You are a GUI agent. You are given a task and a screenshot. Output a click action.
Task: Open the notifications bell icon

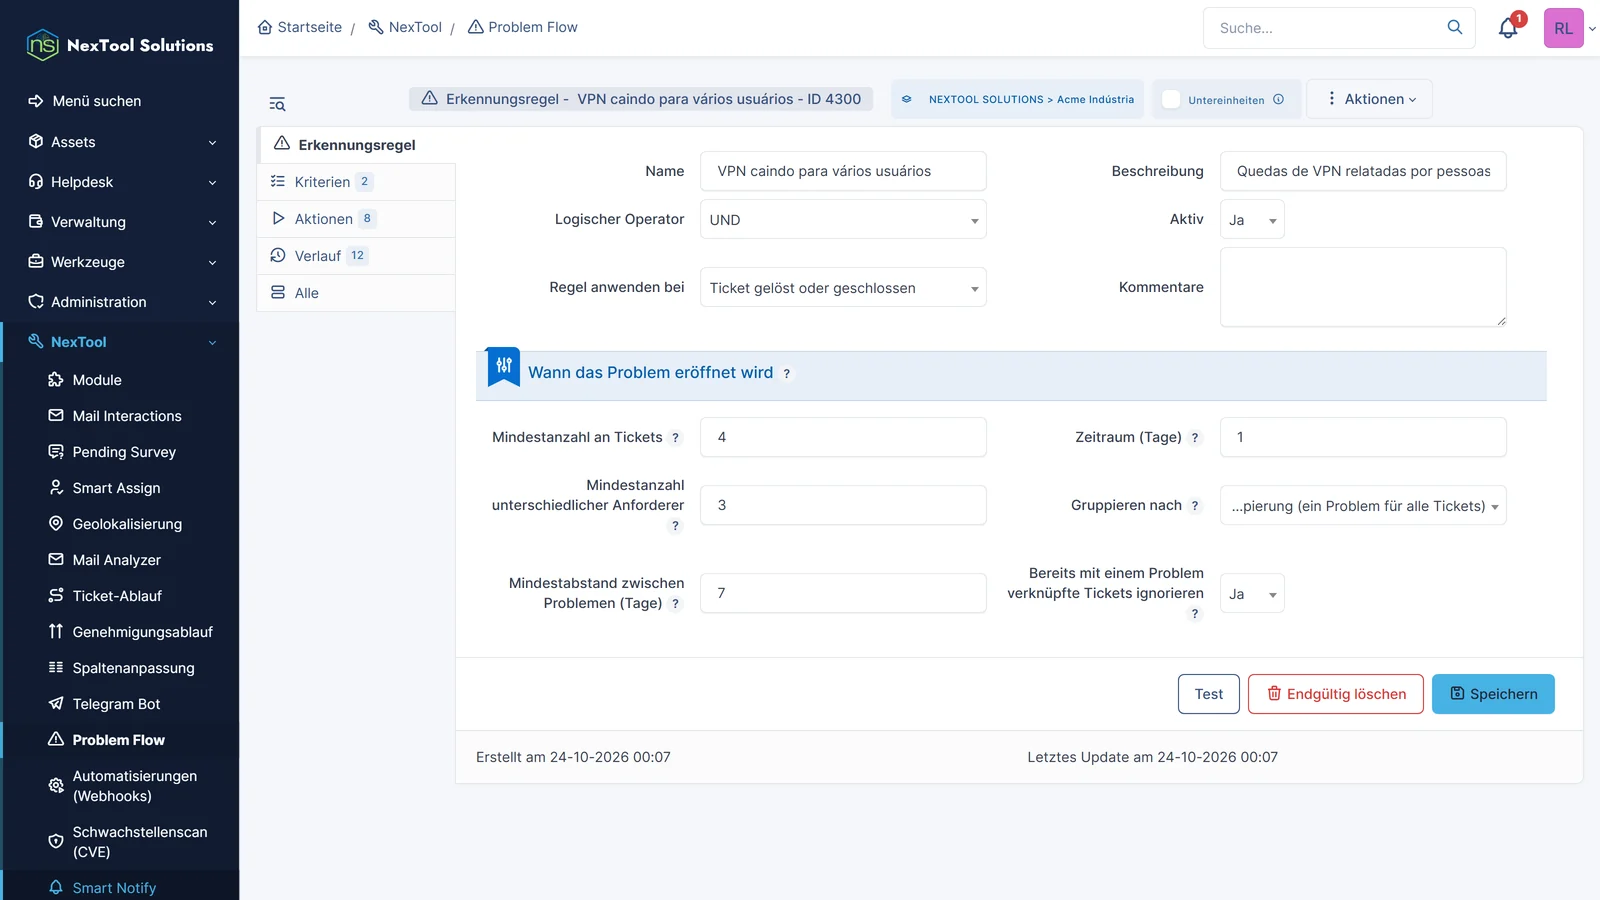(1508, 28)
